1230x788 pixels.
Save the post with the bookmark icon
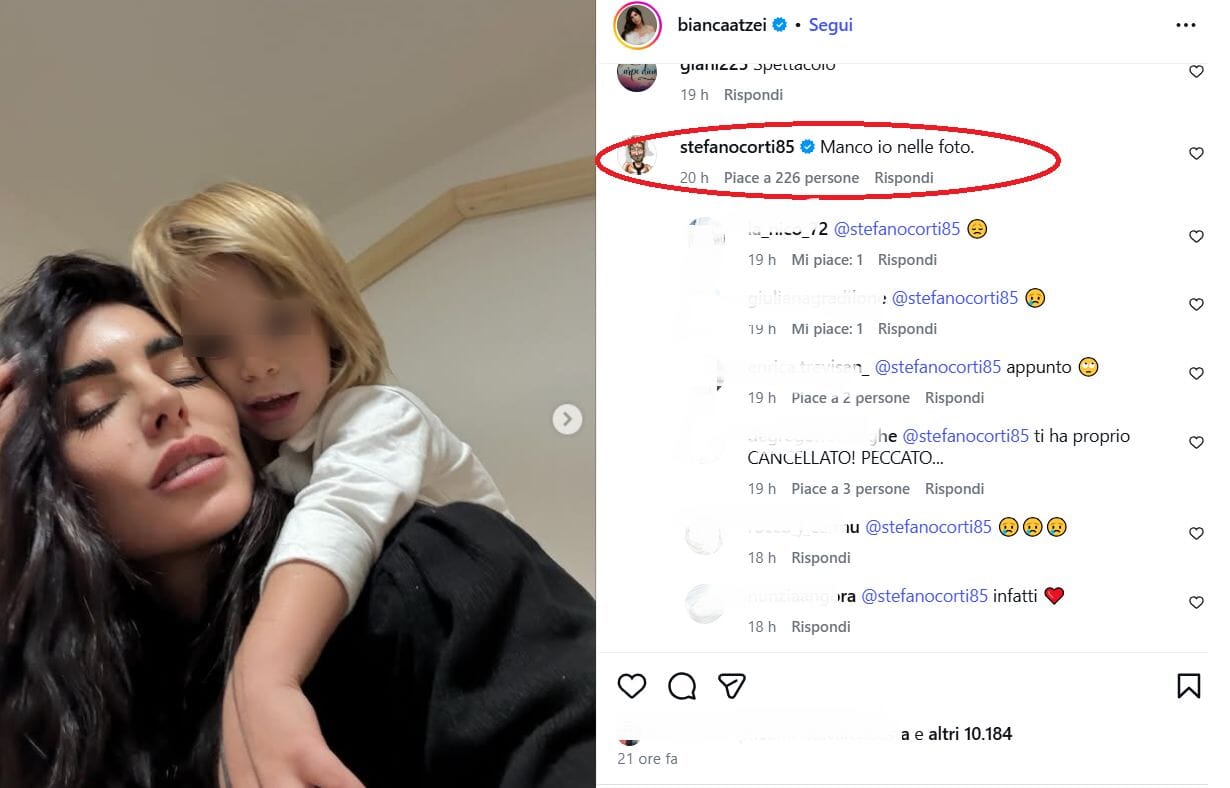click(x=1188, y=686)
